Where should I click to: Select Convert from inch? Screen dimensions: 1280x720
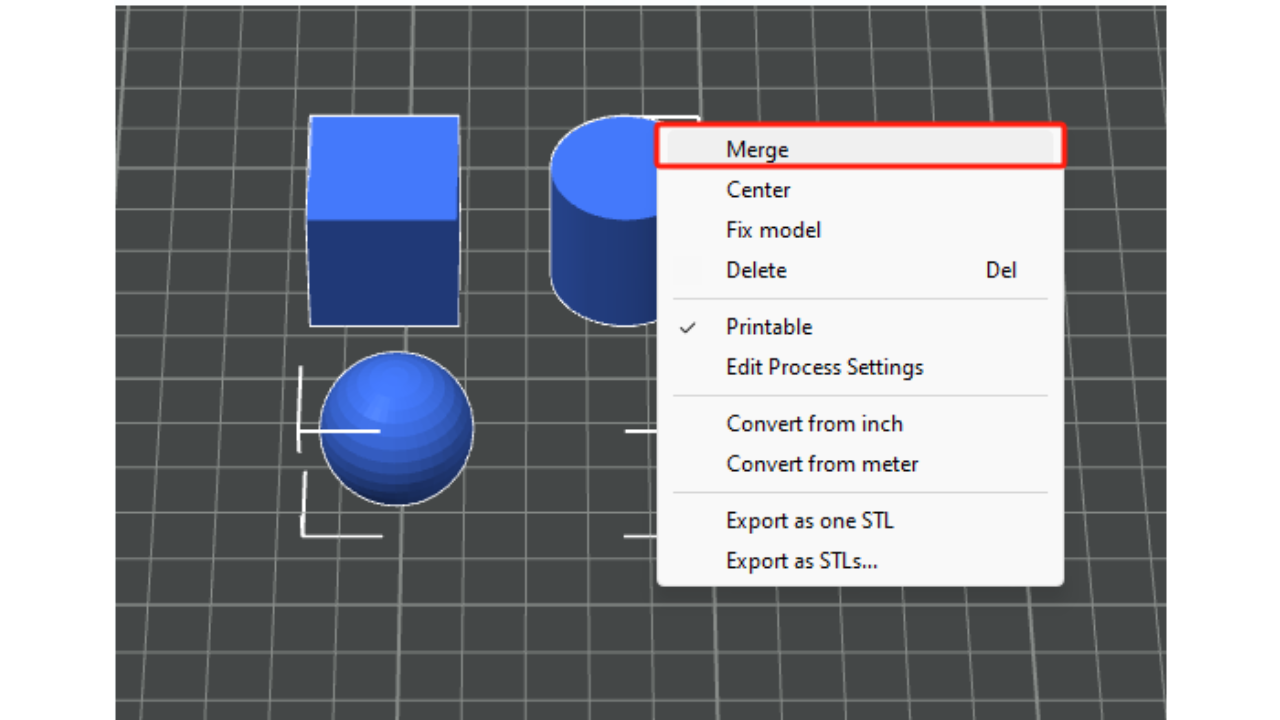point(814,424)
